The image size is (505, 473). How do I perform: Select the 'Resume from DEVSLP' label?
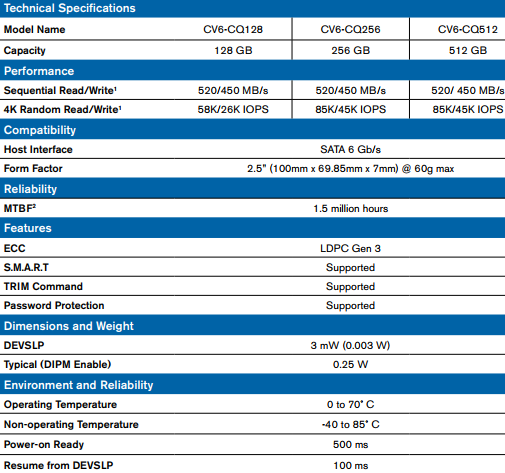coord(59,465)
